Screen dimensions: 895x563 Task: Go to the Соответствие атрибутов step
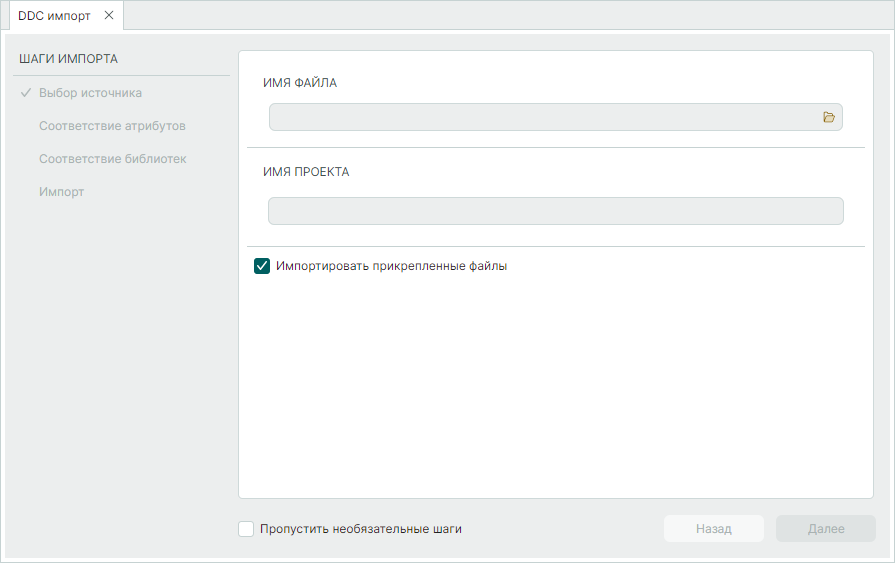point(112,126)
